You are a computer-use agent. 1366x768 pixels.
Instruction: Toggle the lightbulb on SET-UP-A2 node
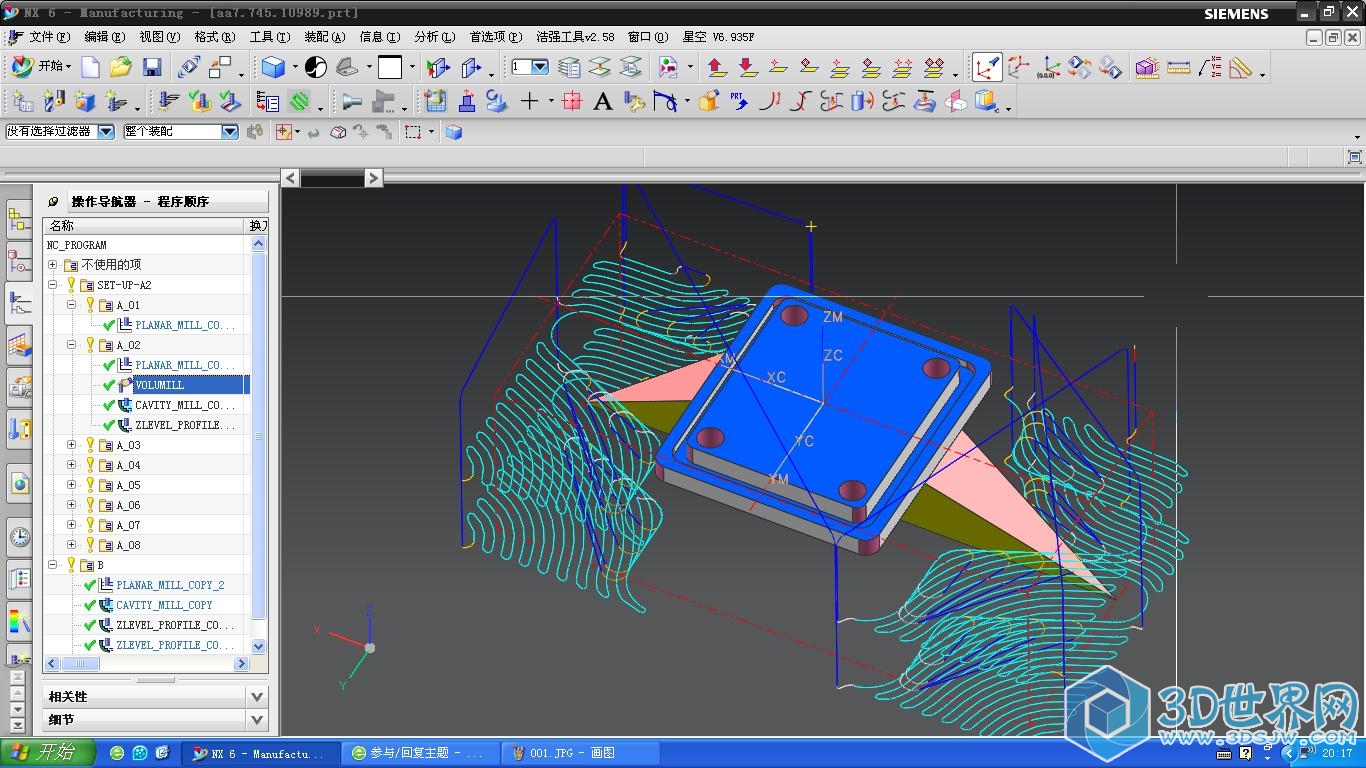[71, 285]
